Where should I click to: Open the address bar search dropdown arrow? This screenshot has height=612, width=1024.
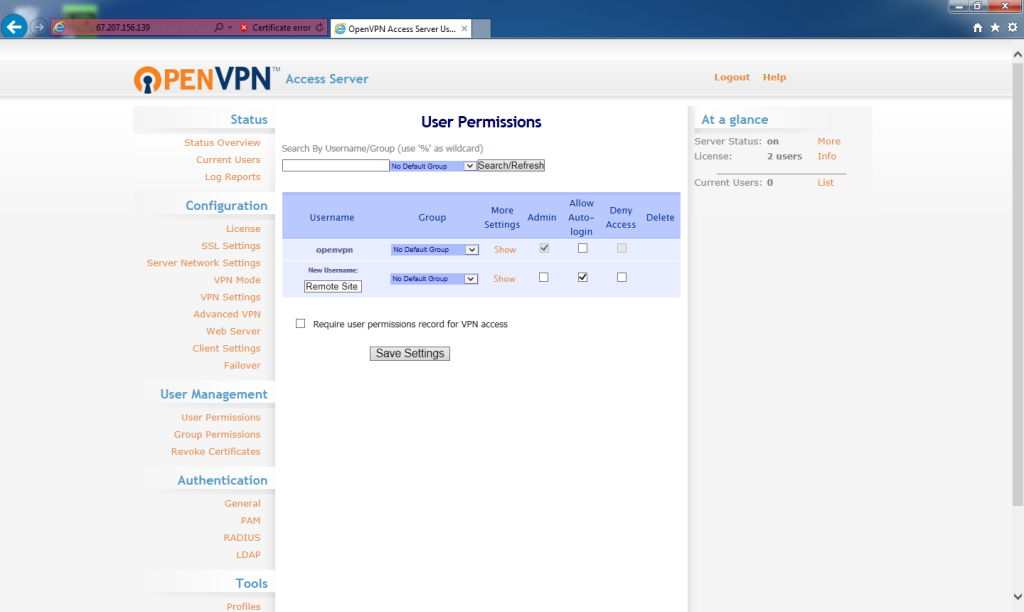click(230, 27)
